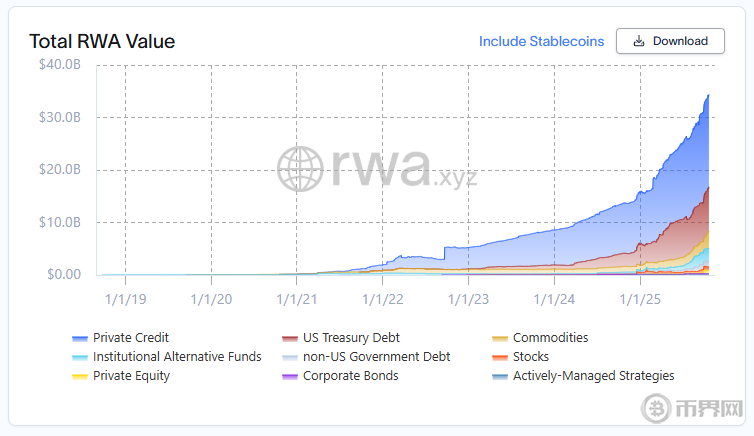Click the Total RWA Value title
Image resolution: width=754 pixels, height=436 pixels.
(x=102, y=41)
